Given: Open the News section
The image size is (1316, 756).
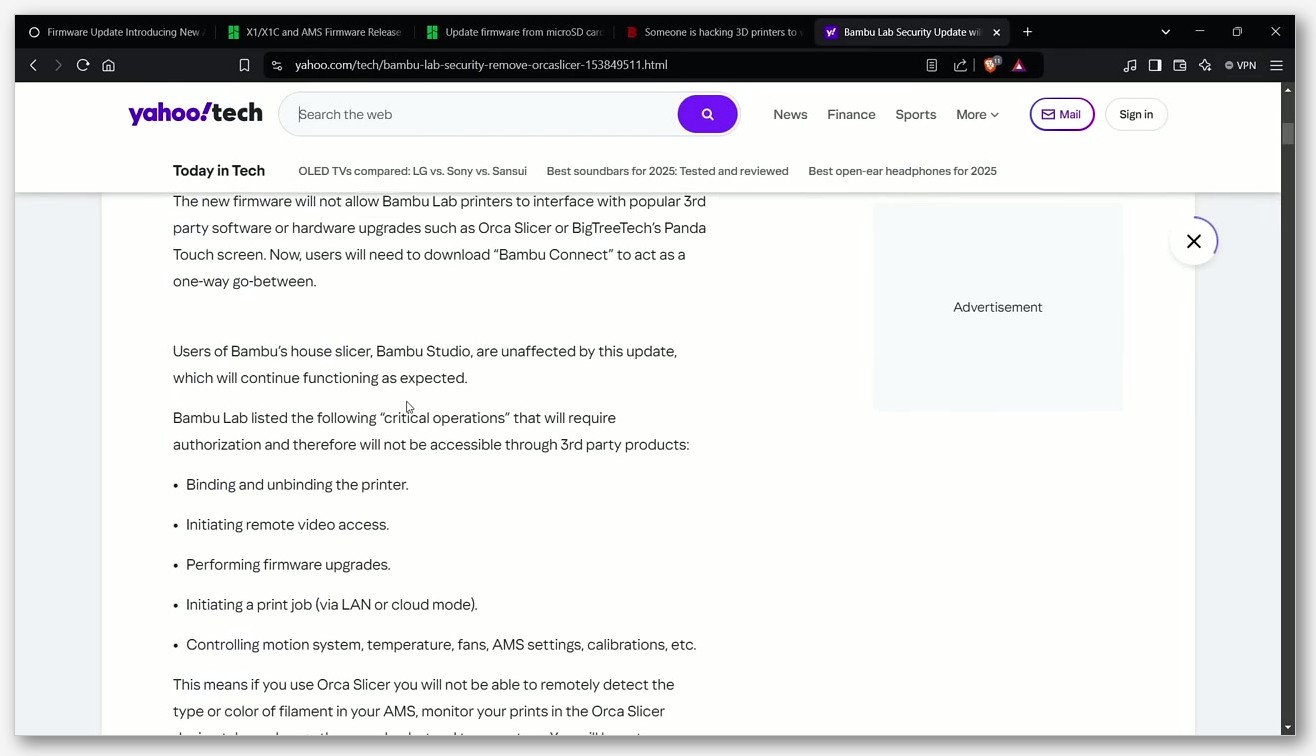Looking at the screenshot, I should point(790,114).
